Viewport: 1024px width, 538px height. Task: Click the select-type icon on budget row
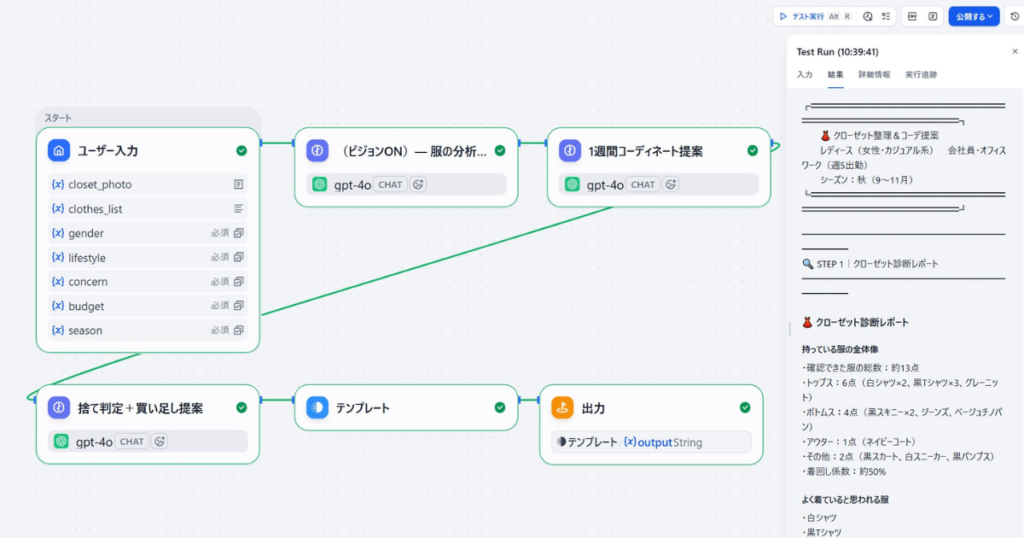[x=238, y=306]
